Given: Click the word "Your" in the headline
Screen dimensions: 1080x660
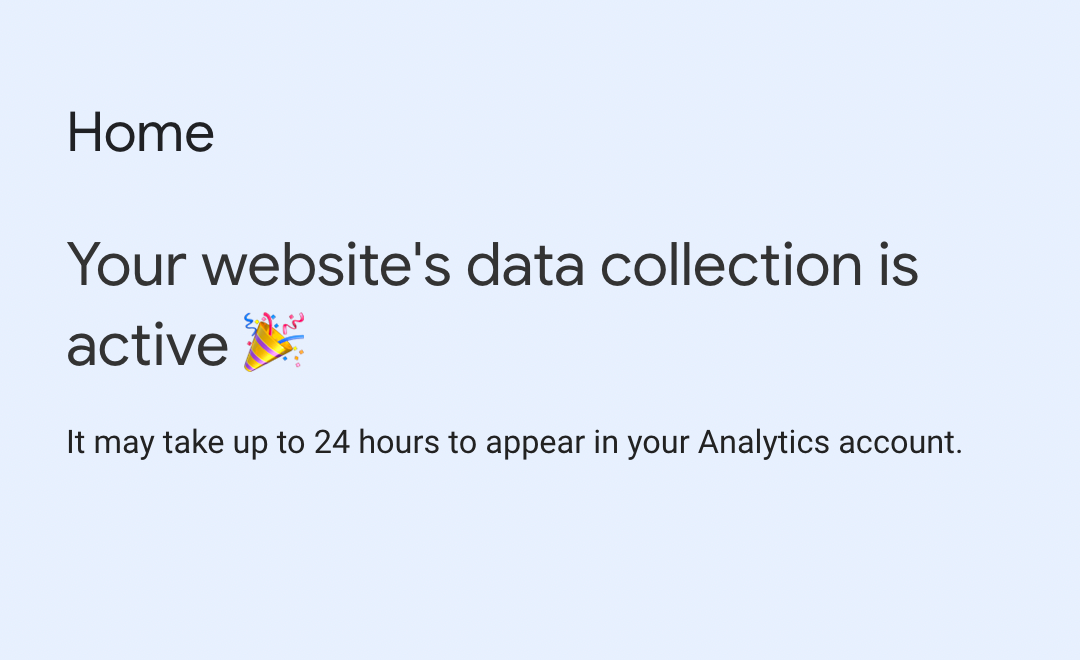Looking at the screenshot, I should coord(127,265).
